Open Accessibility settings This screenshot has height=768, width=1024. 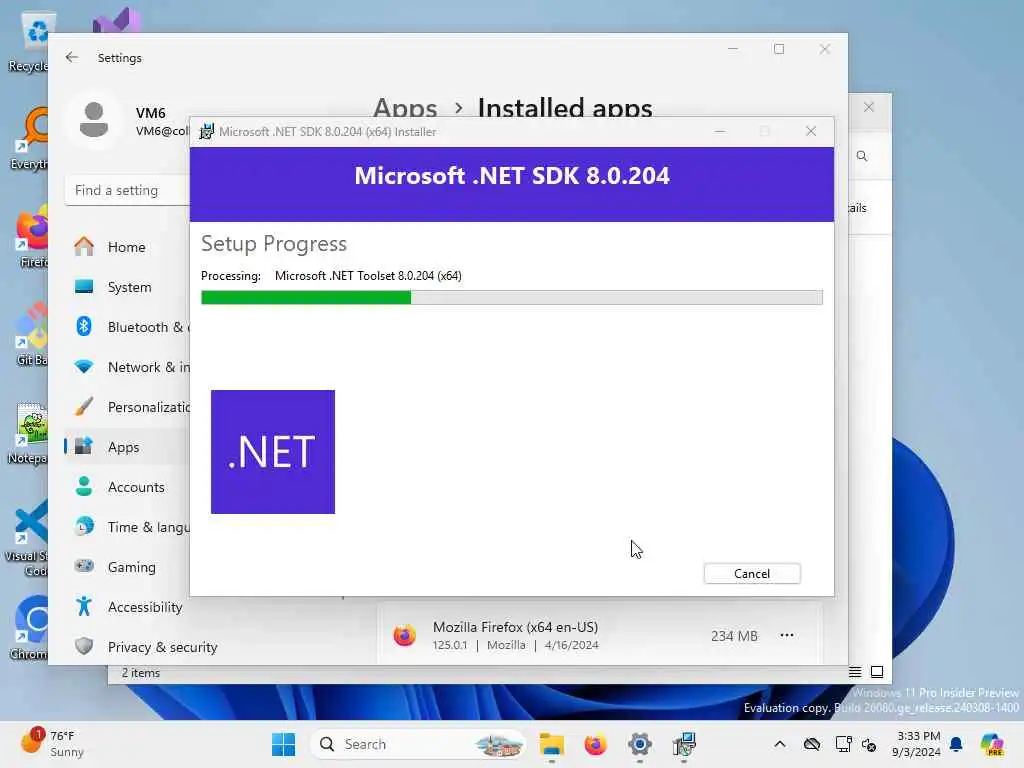127,607
